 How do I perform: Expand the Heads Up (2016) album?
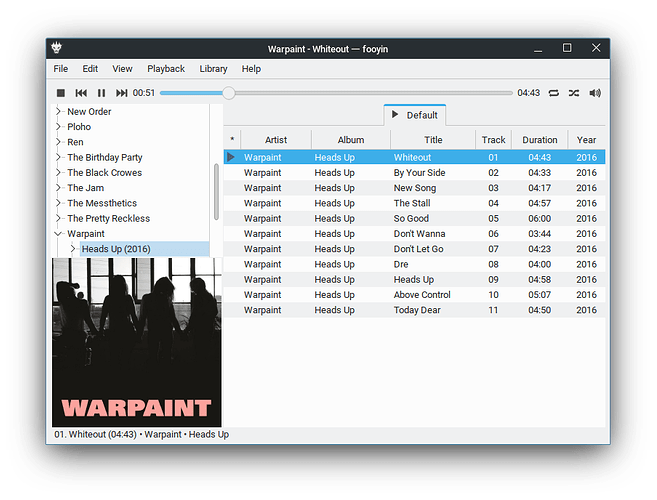[x=73, y=249]
